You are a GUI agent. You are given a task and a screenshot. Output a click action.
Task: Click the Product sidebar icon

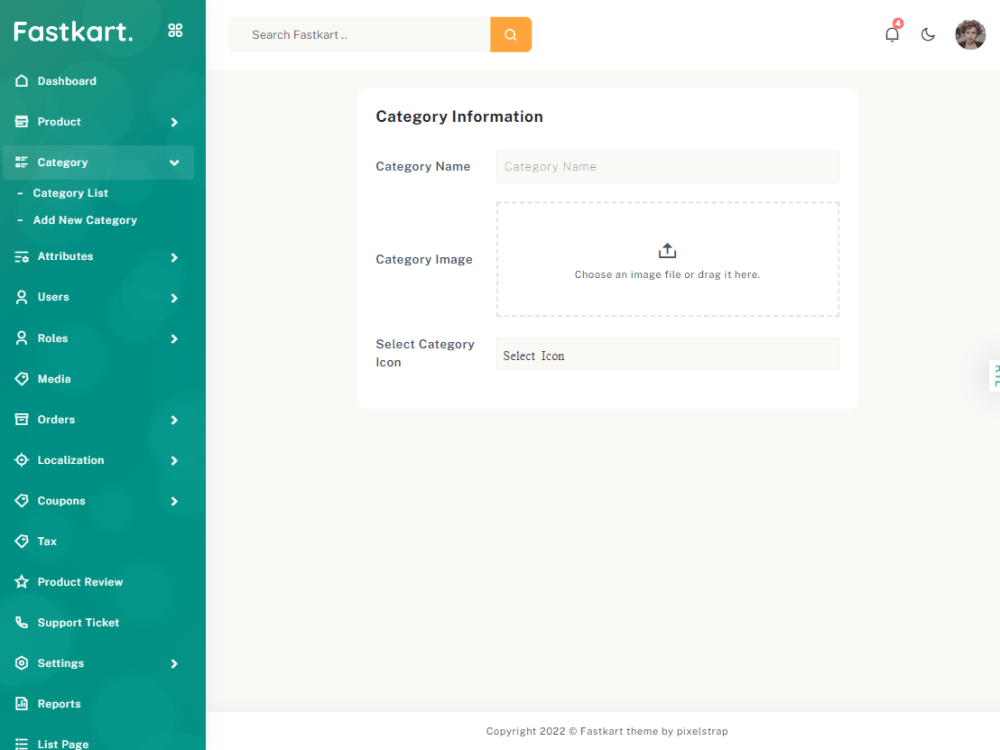22,122
